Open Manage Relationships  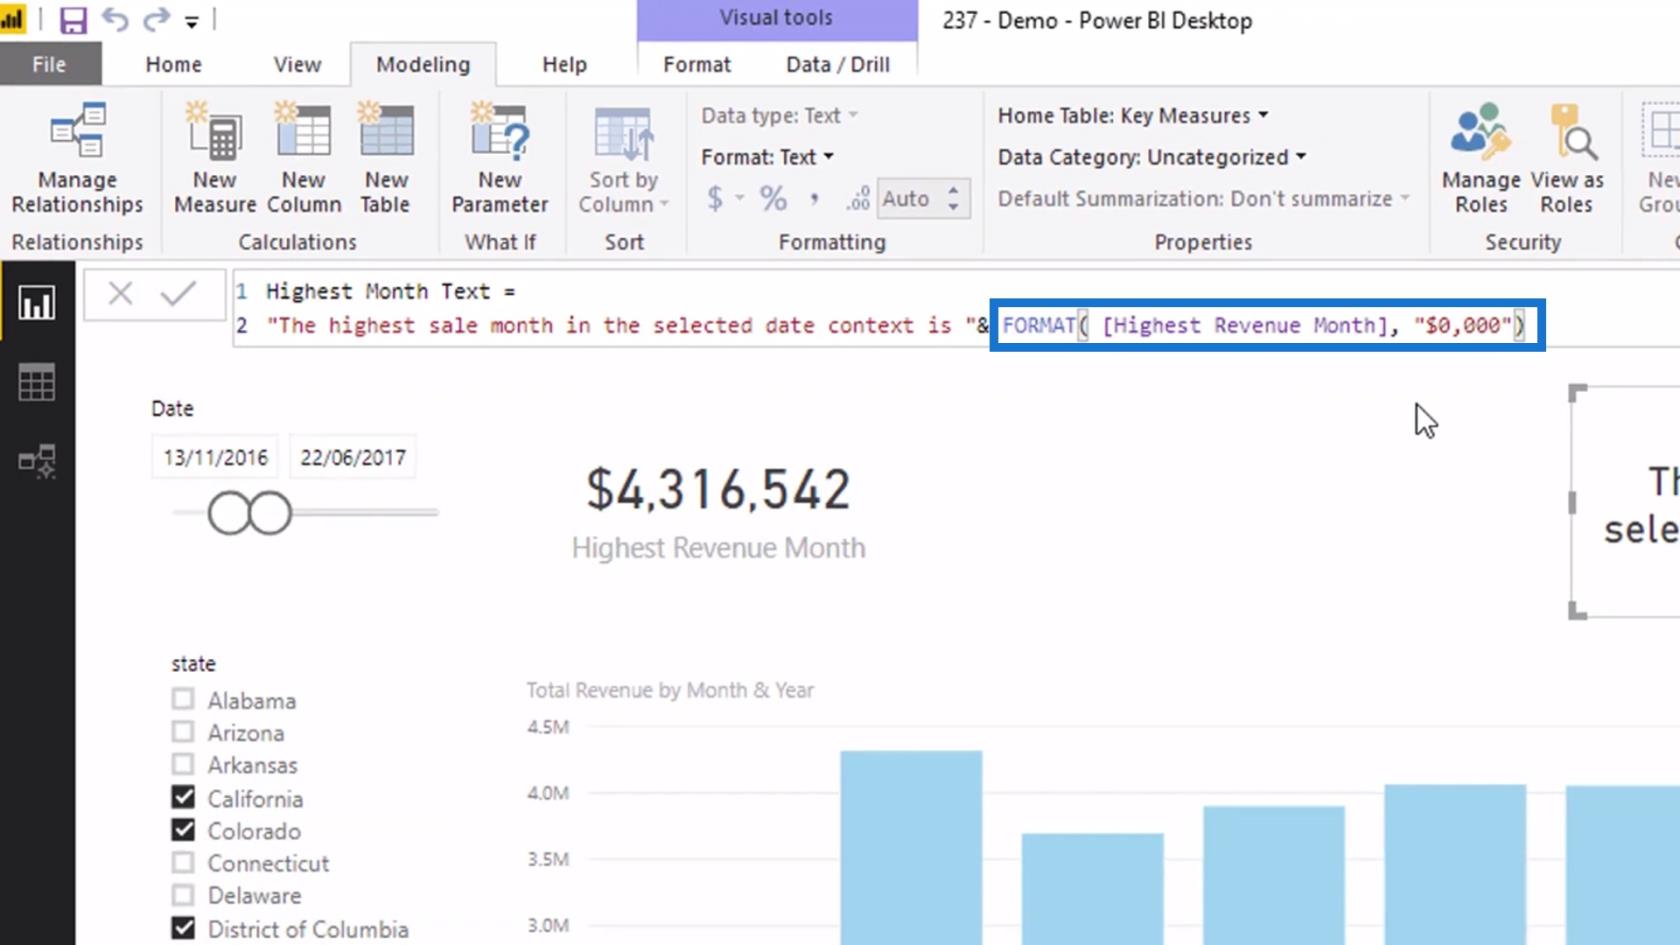coord(77,160)
